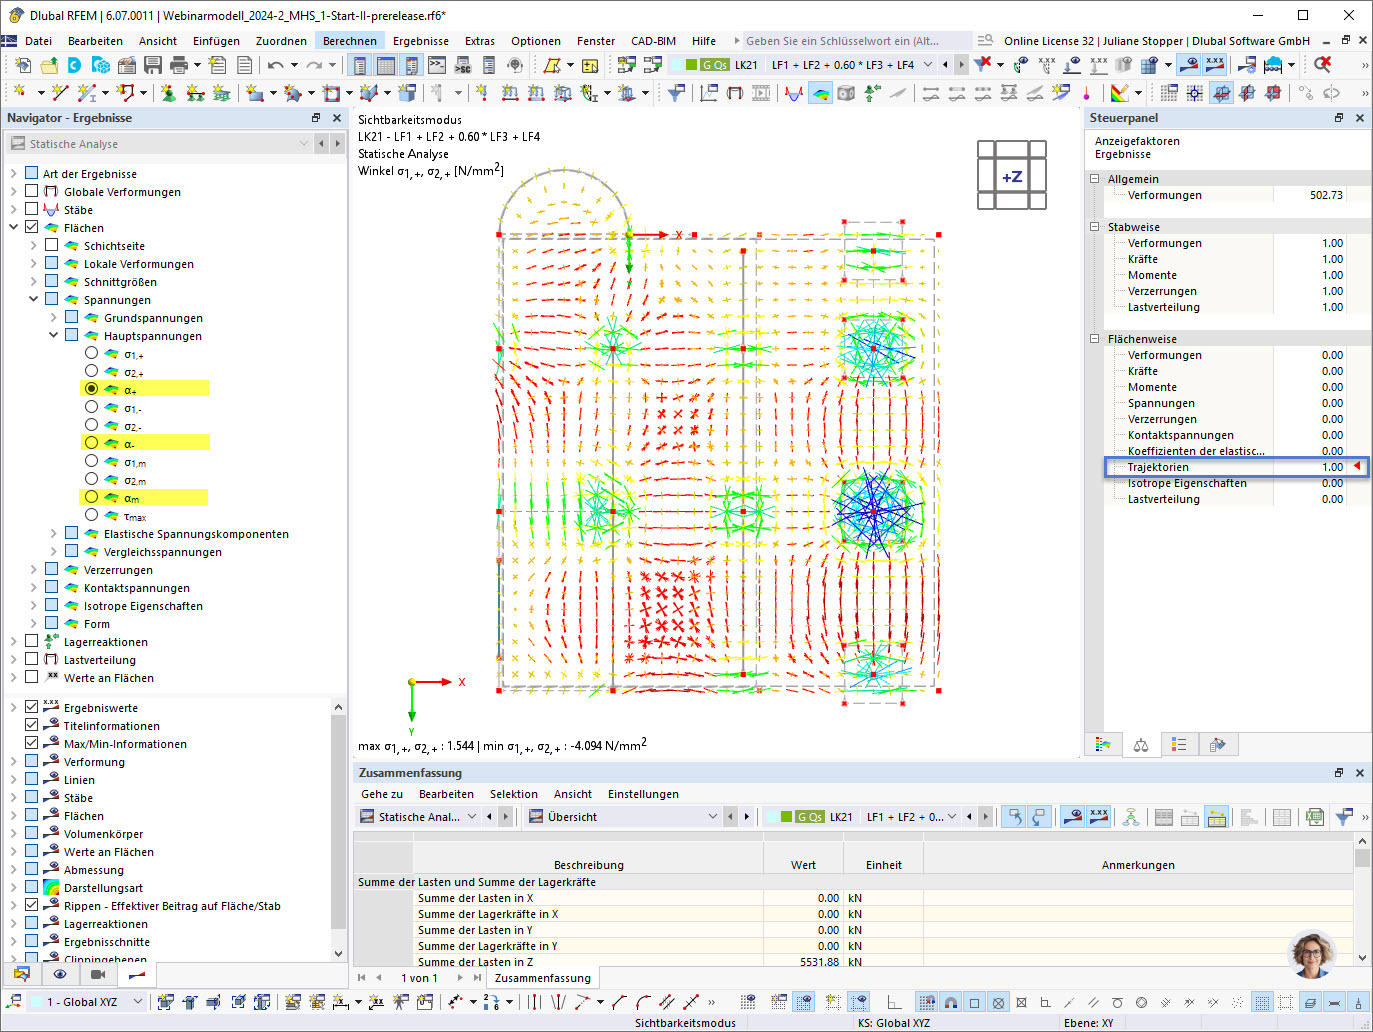This screenshot has height=1032, width=1373.
Task: Collapse the Hauptspannungen tree node
Action: (x=53, y=335)
